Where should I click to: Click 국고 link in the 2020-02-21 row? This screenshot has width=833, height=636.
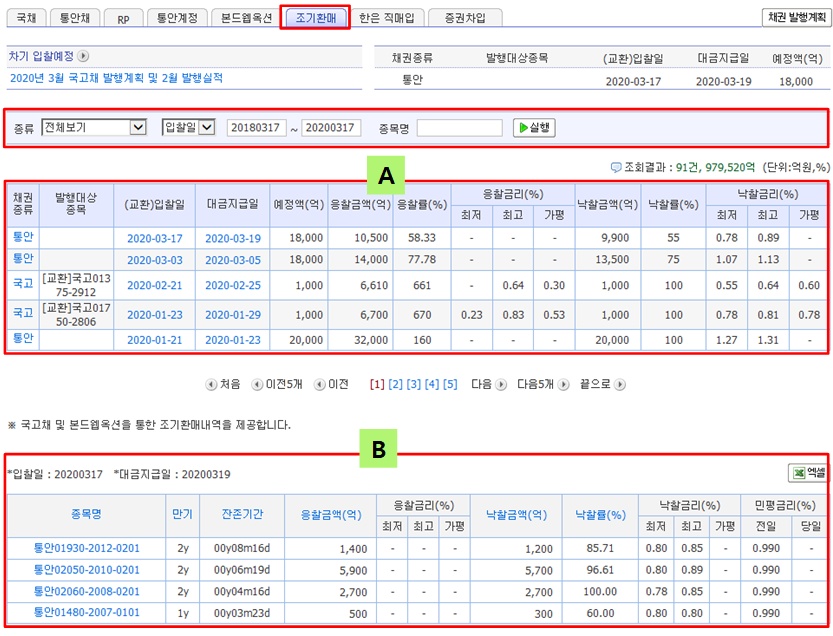(23, 283)
